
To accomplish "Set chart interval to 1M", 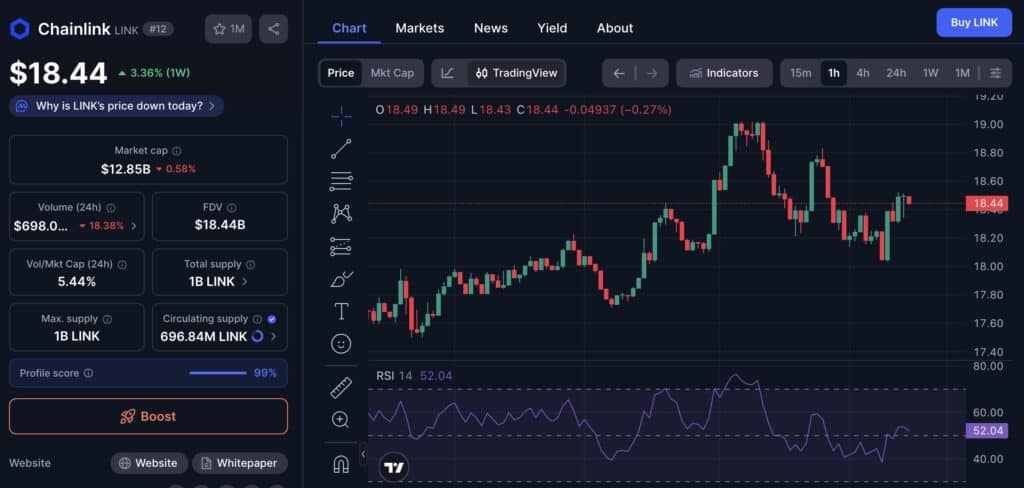I will (962, 73).
